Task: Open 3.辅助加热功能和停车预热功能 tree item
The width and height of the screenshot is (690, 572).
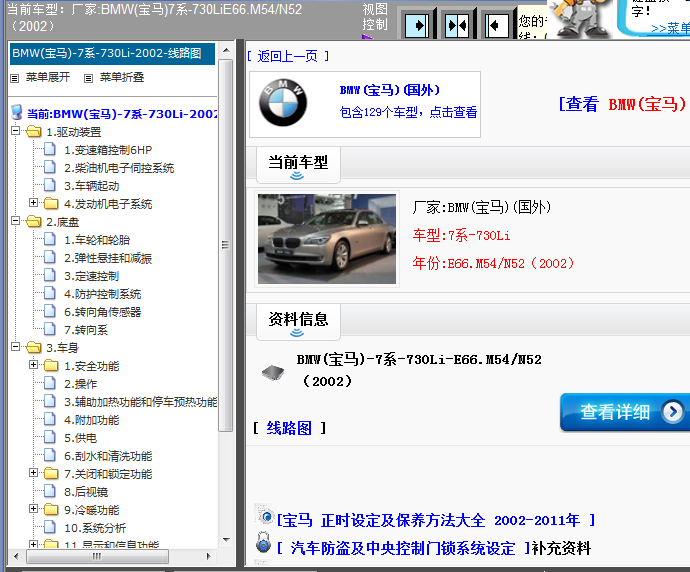Action: (140, 402)
